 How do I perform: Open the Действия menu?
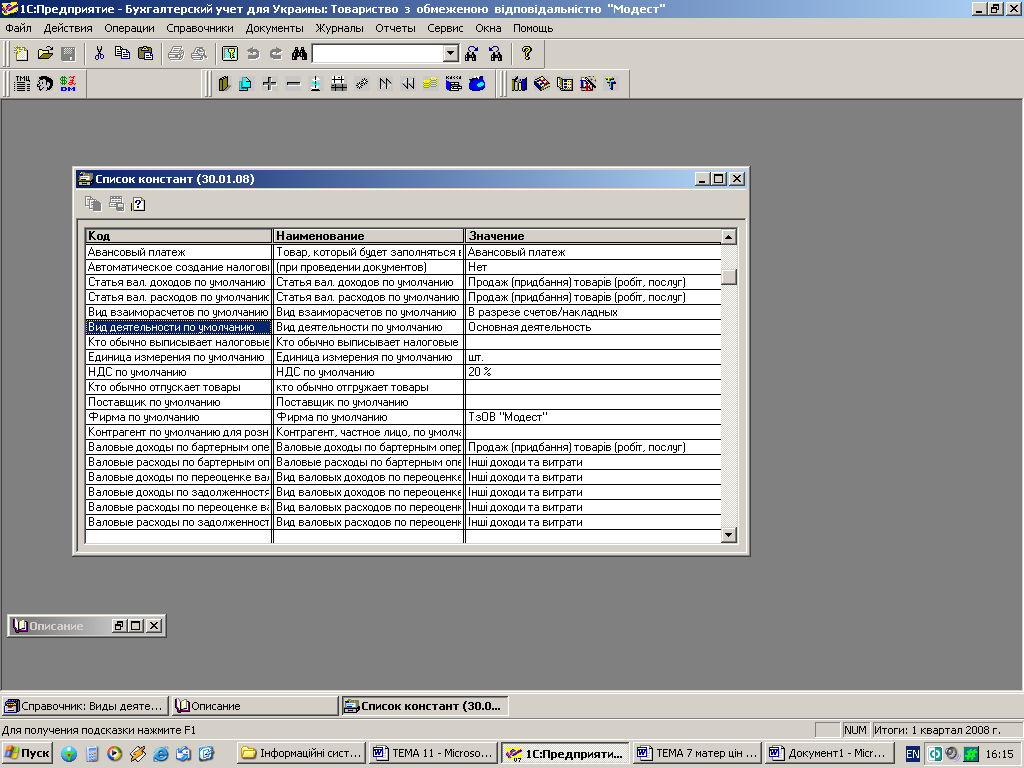(68, 28)
